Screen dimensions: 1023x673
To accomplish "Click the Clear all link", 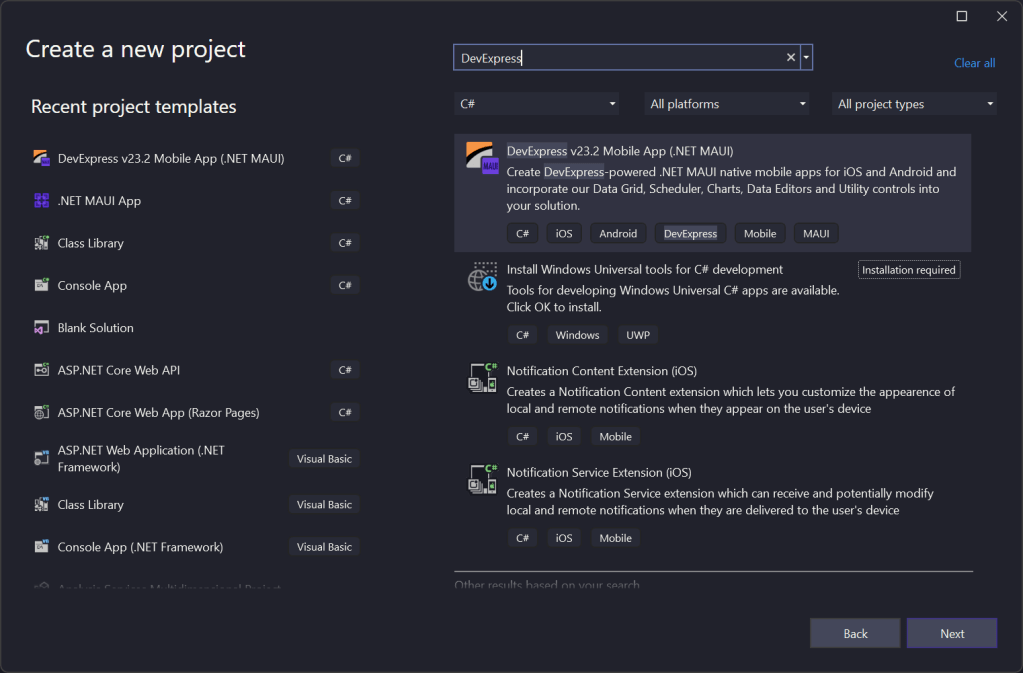I will pos(974,63).
